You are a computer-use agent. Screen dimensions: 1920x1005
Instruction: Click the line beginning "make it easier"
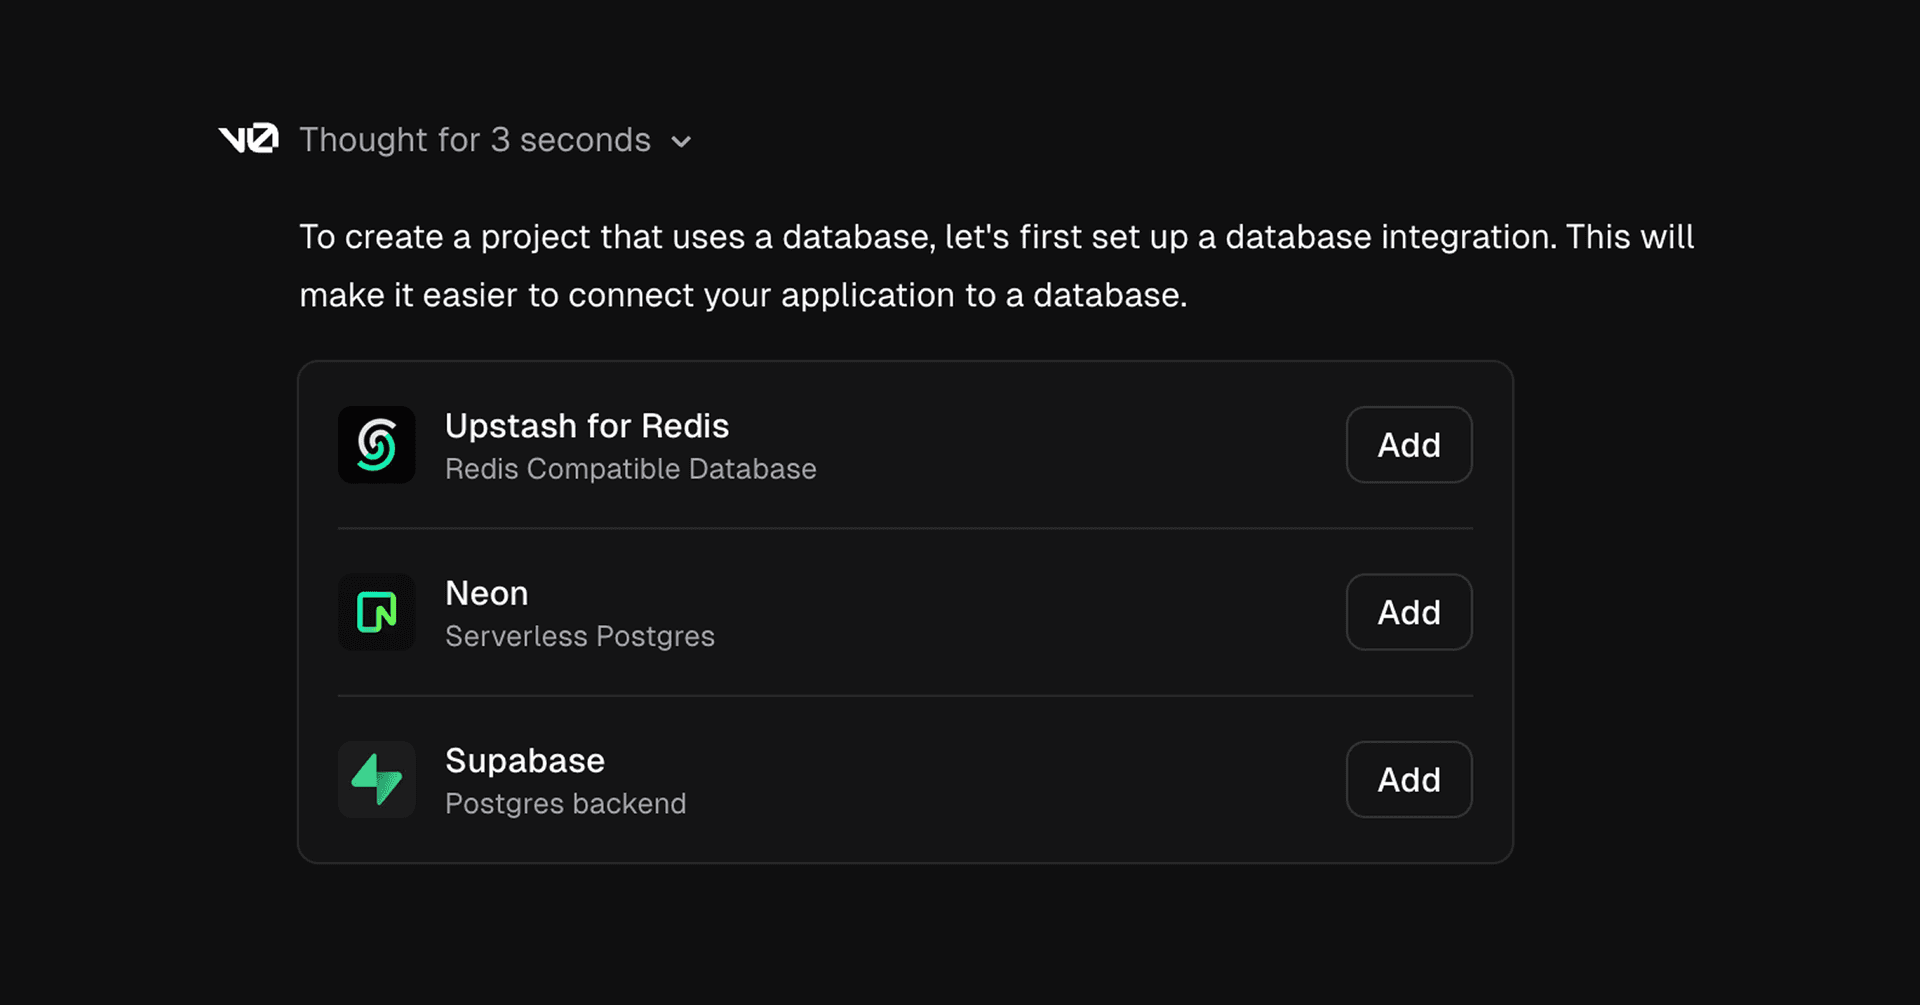point(743,295)
